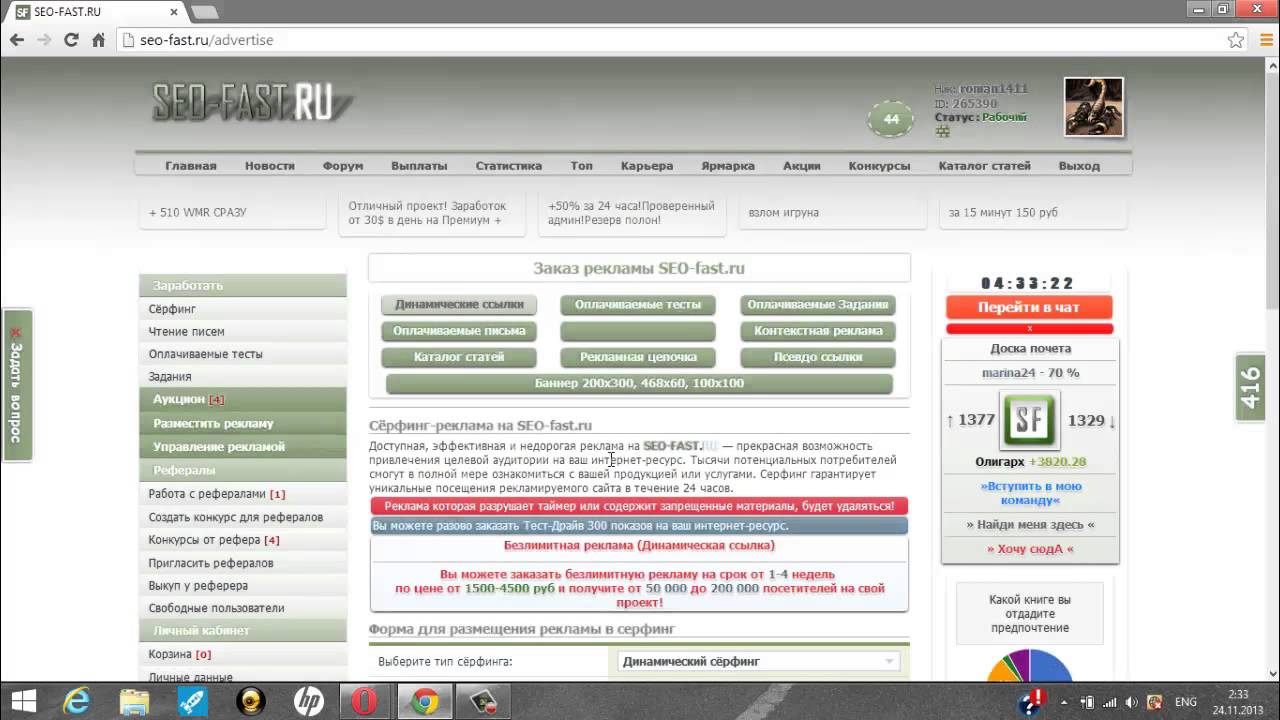Click the browser Back arrow
1280x720 pixels.
(17, 40)
